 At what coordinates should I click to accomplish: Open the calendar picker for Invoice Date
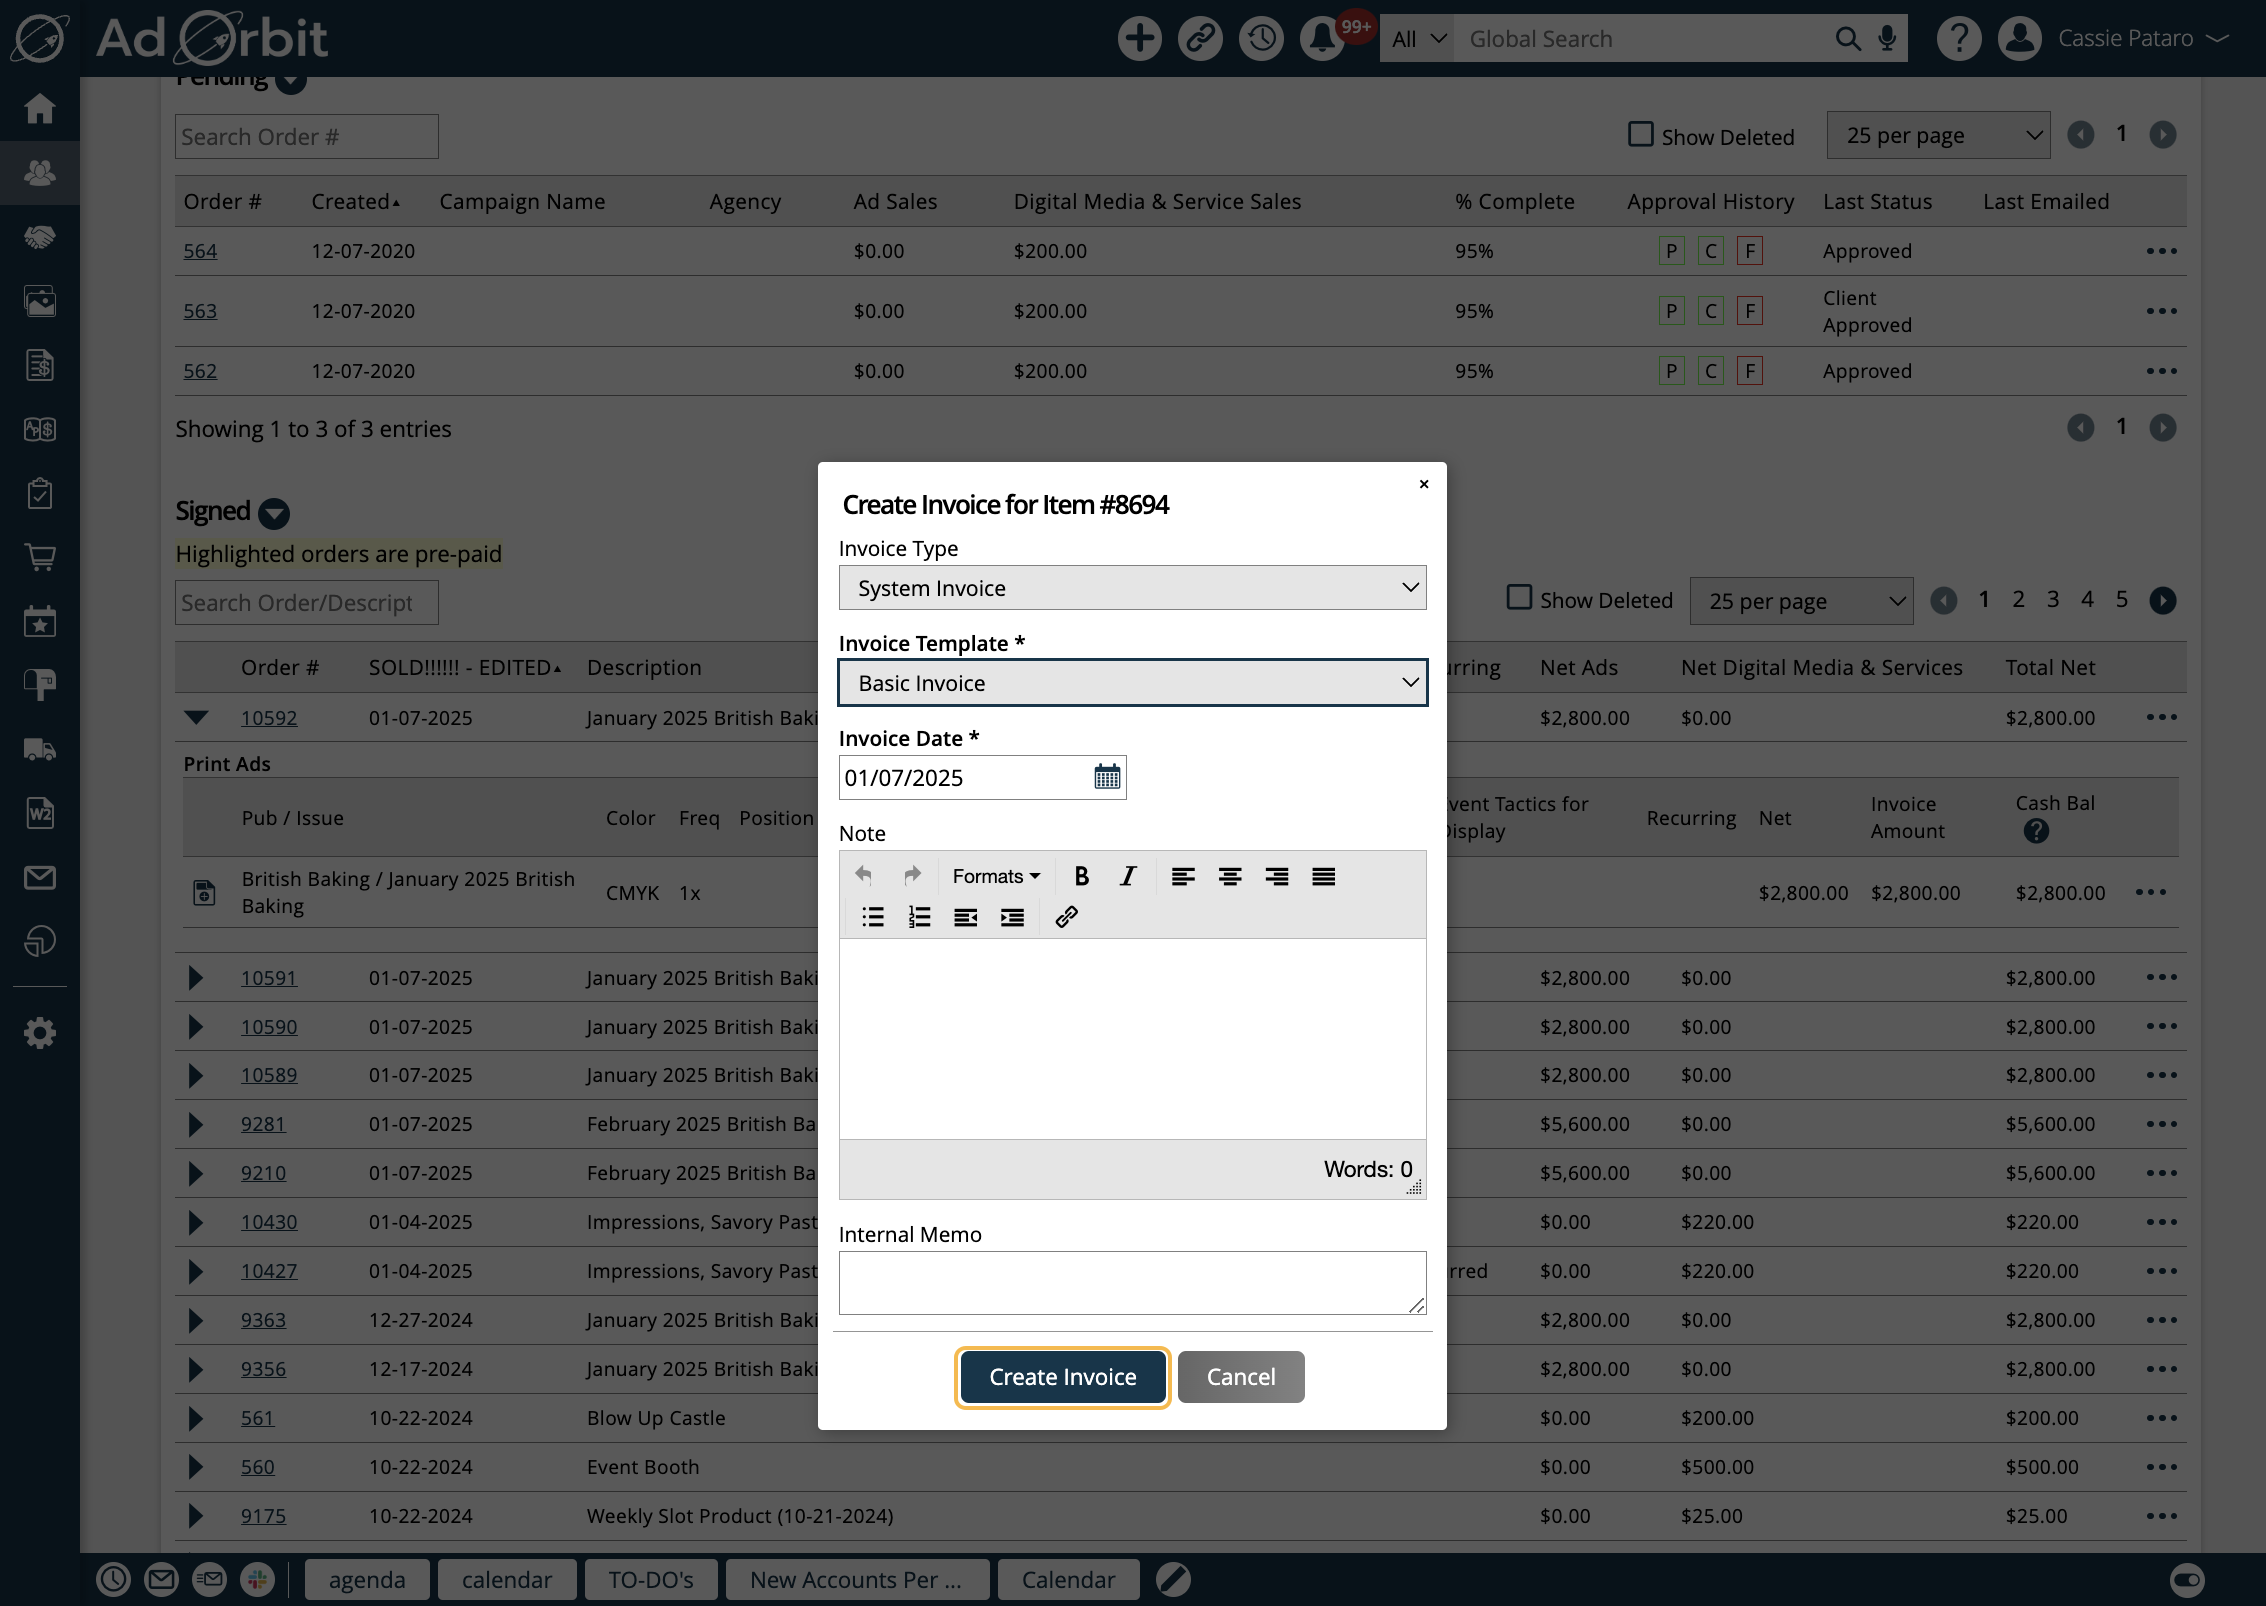[1105, 777]
